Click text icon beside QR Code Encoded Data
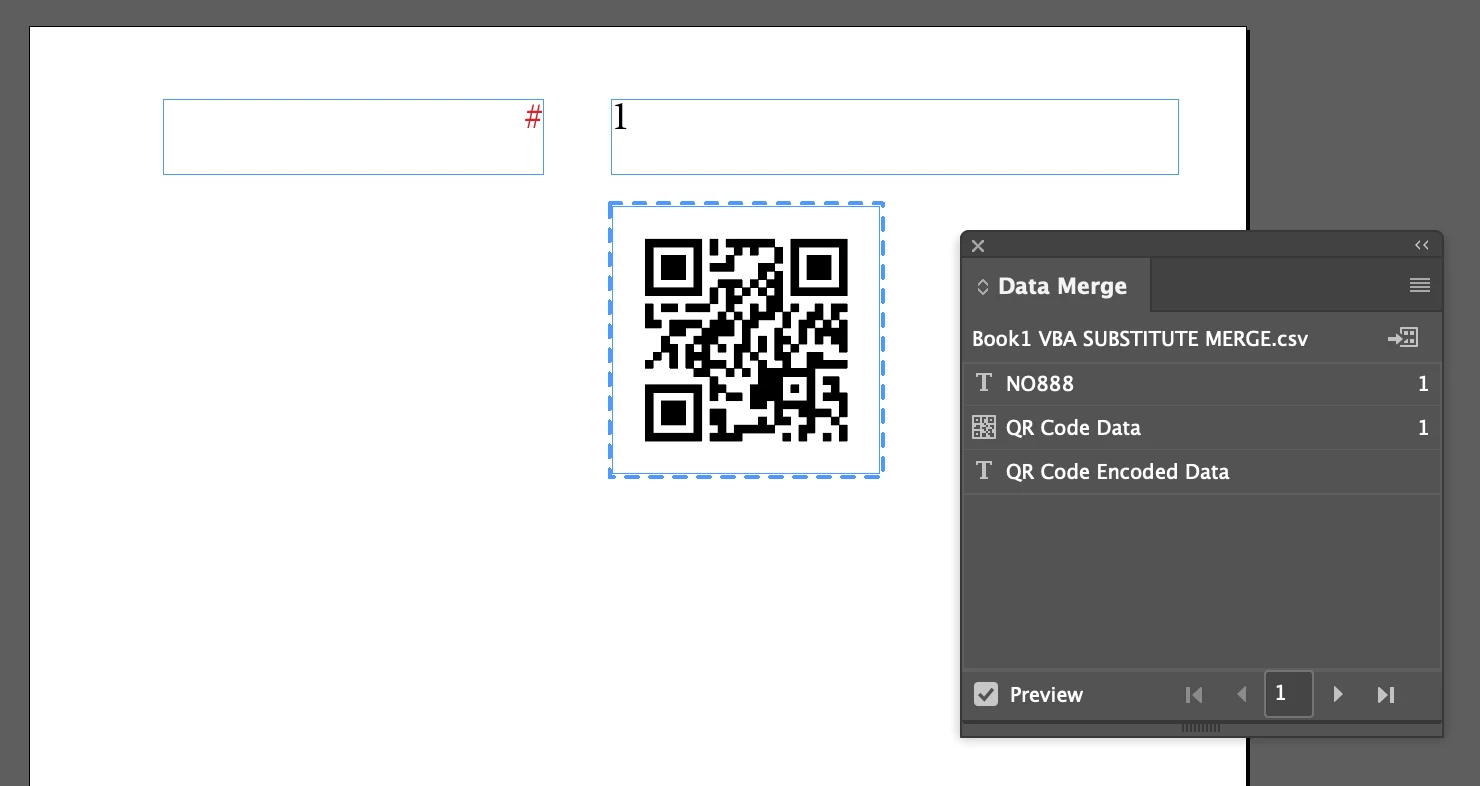This screenshot has width=1480, height=786. tap(984, 471)
